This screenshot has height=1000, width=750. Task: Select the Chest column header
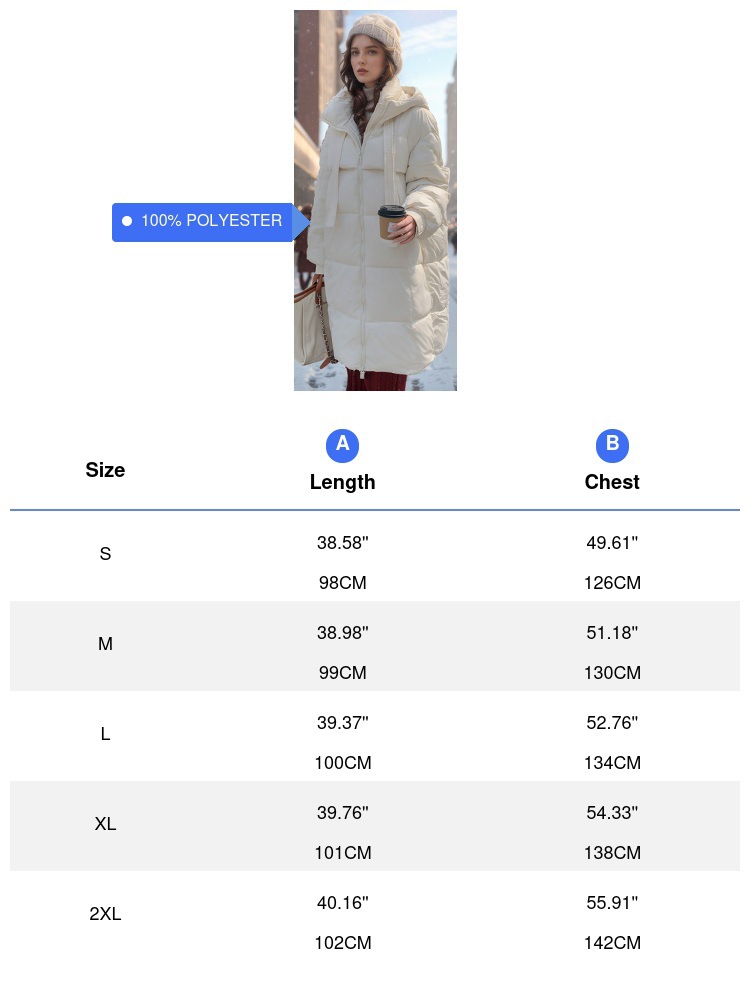(x=612, y=482)
